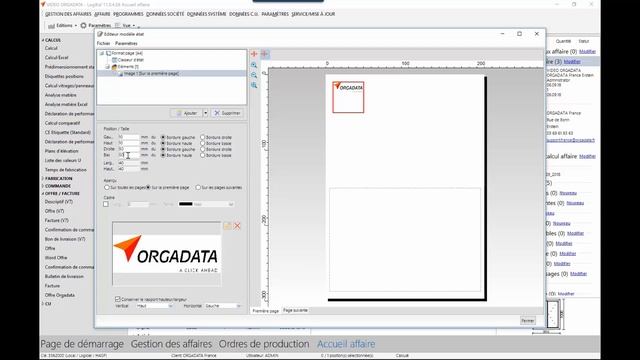Go to the Ordres de production tab
This screenshot has width=640, height=360.
coord(264,344)
